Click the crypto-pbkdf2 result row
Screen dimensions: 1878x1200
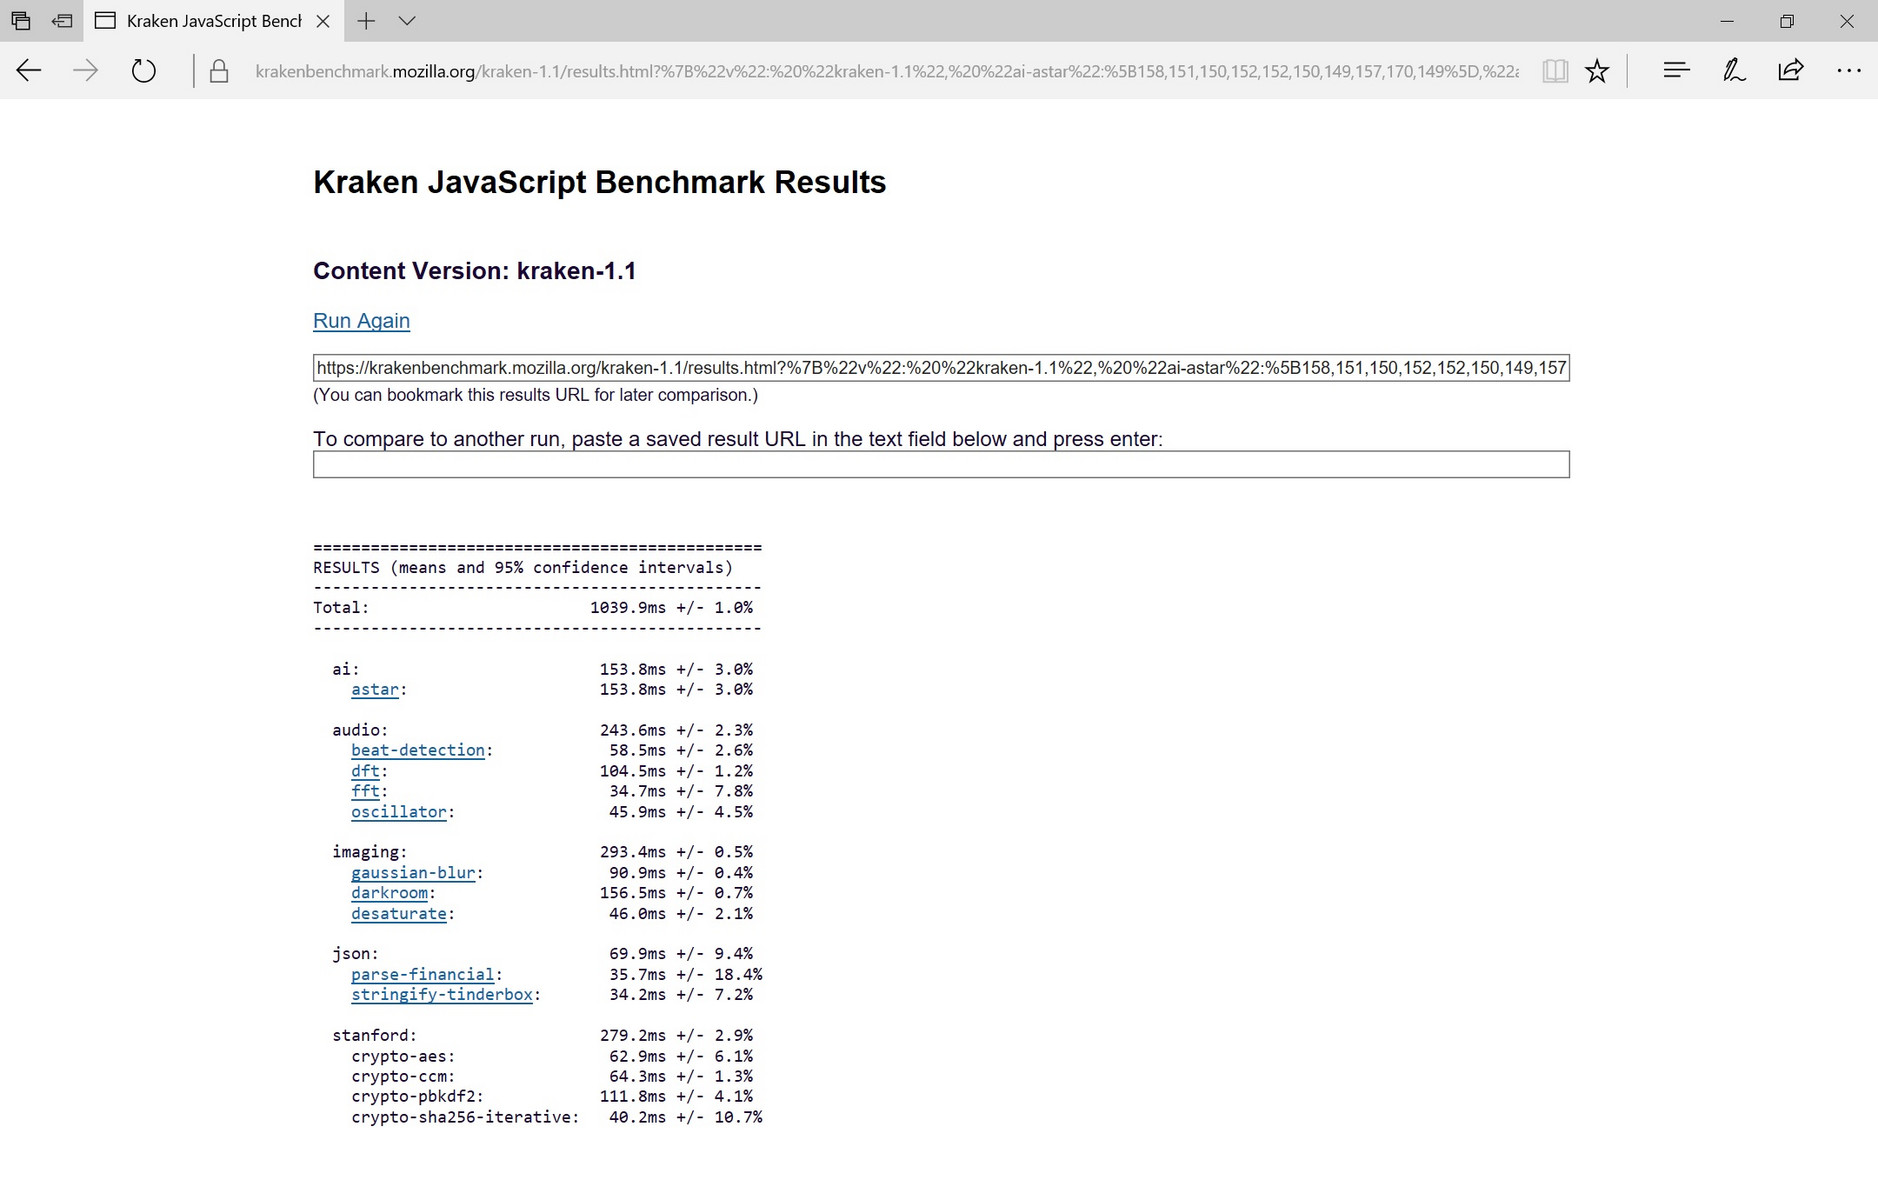click(552, 1097)
